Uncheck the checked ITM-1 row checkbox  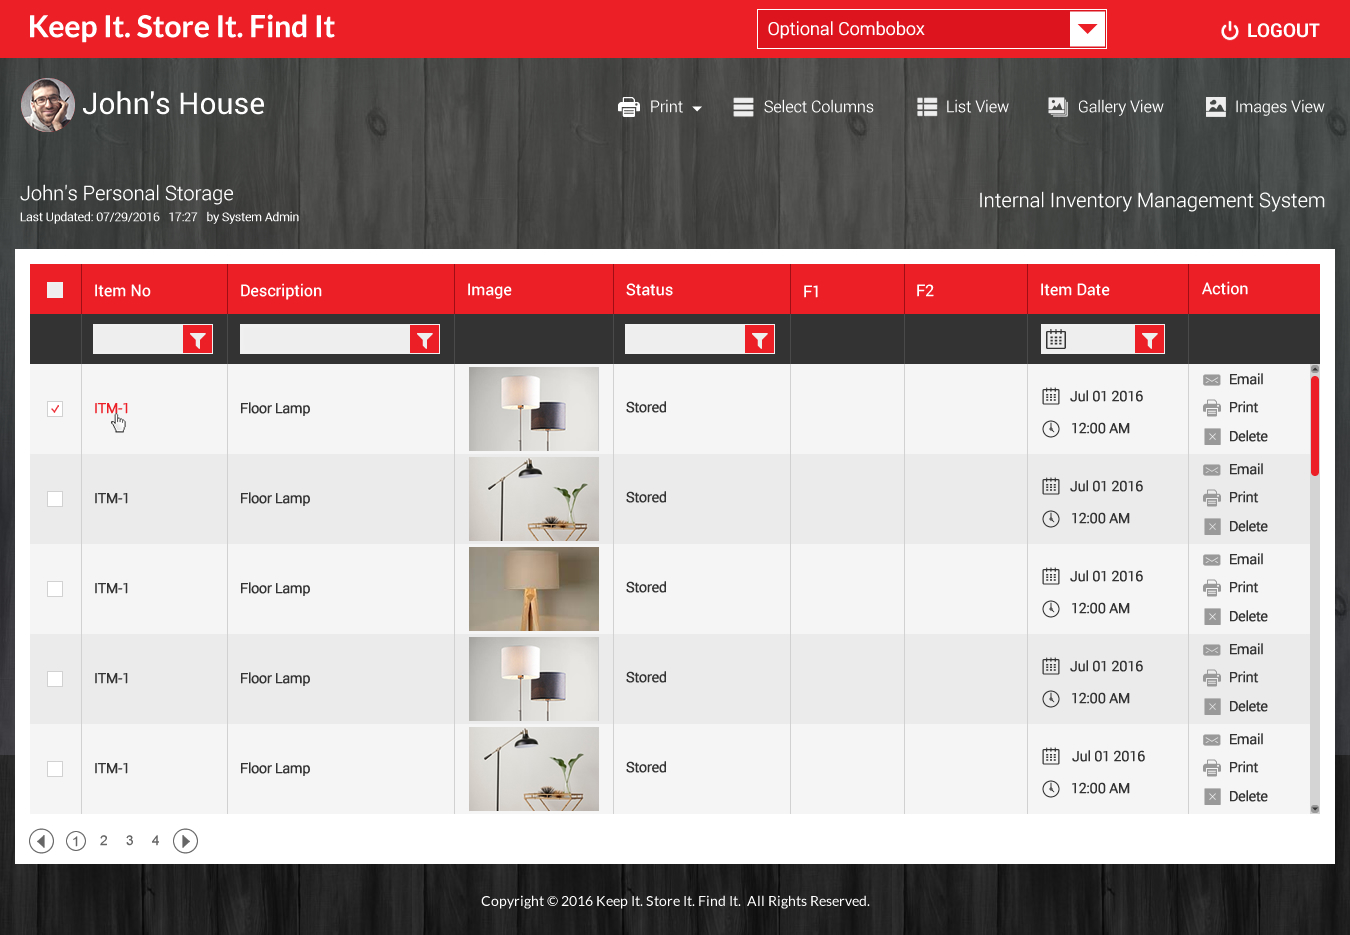[55, 409]
